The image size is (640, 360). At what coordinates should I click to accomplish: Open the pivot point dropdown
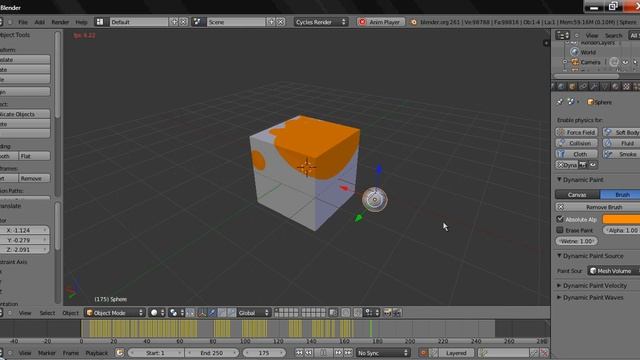176,313
